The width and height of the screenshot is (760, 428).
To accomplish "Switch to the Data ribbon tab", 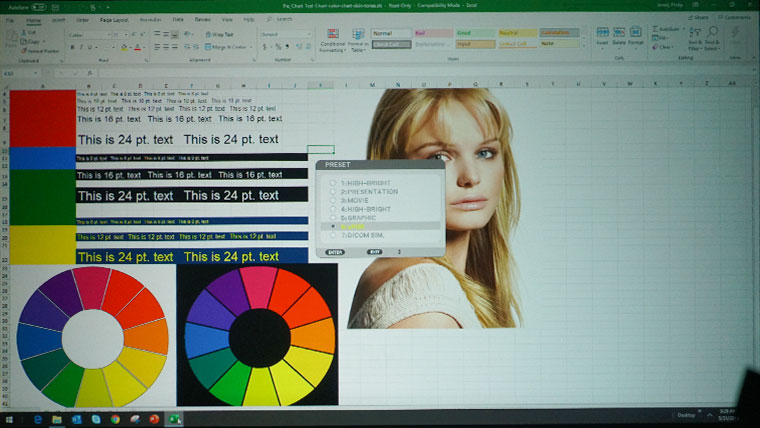I will (176, 19).
